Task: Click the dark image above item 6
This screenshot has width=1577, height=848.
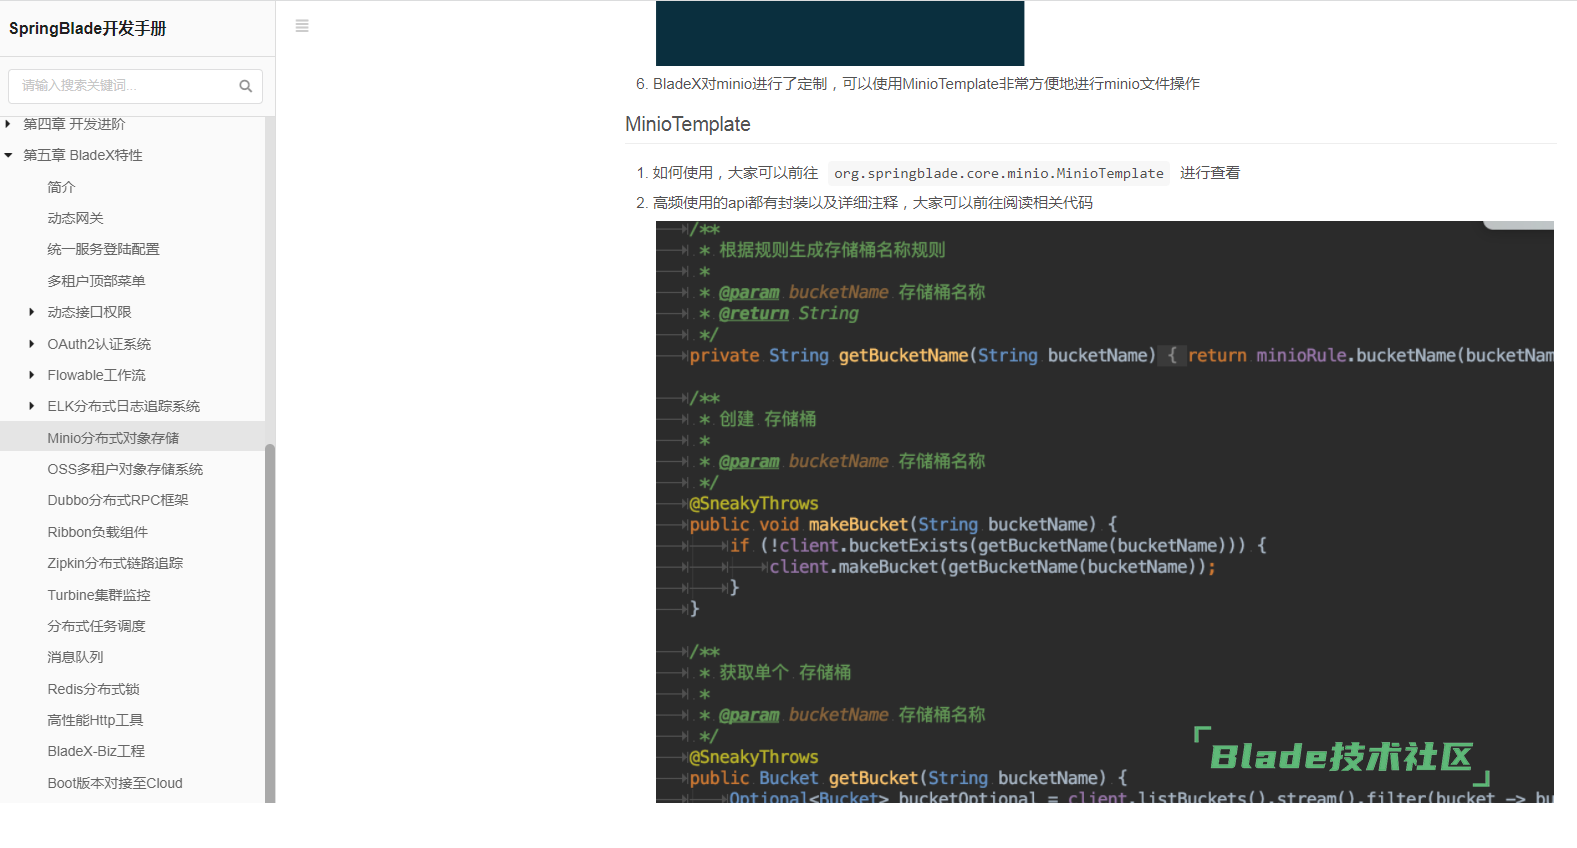Action: (840, 33)
